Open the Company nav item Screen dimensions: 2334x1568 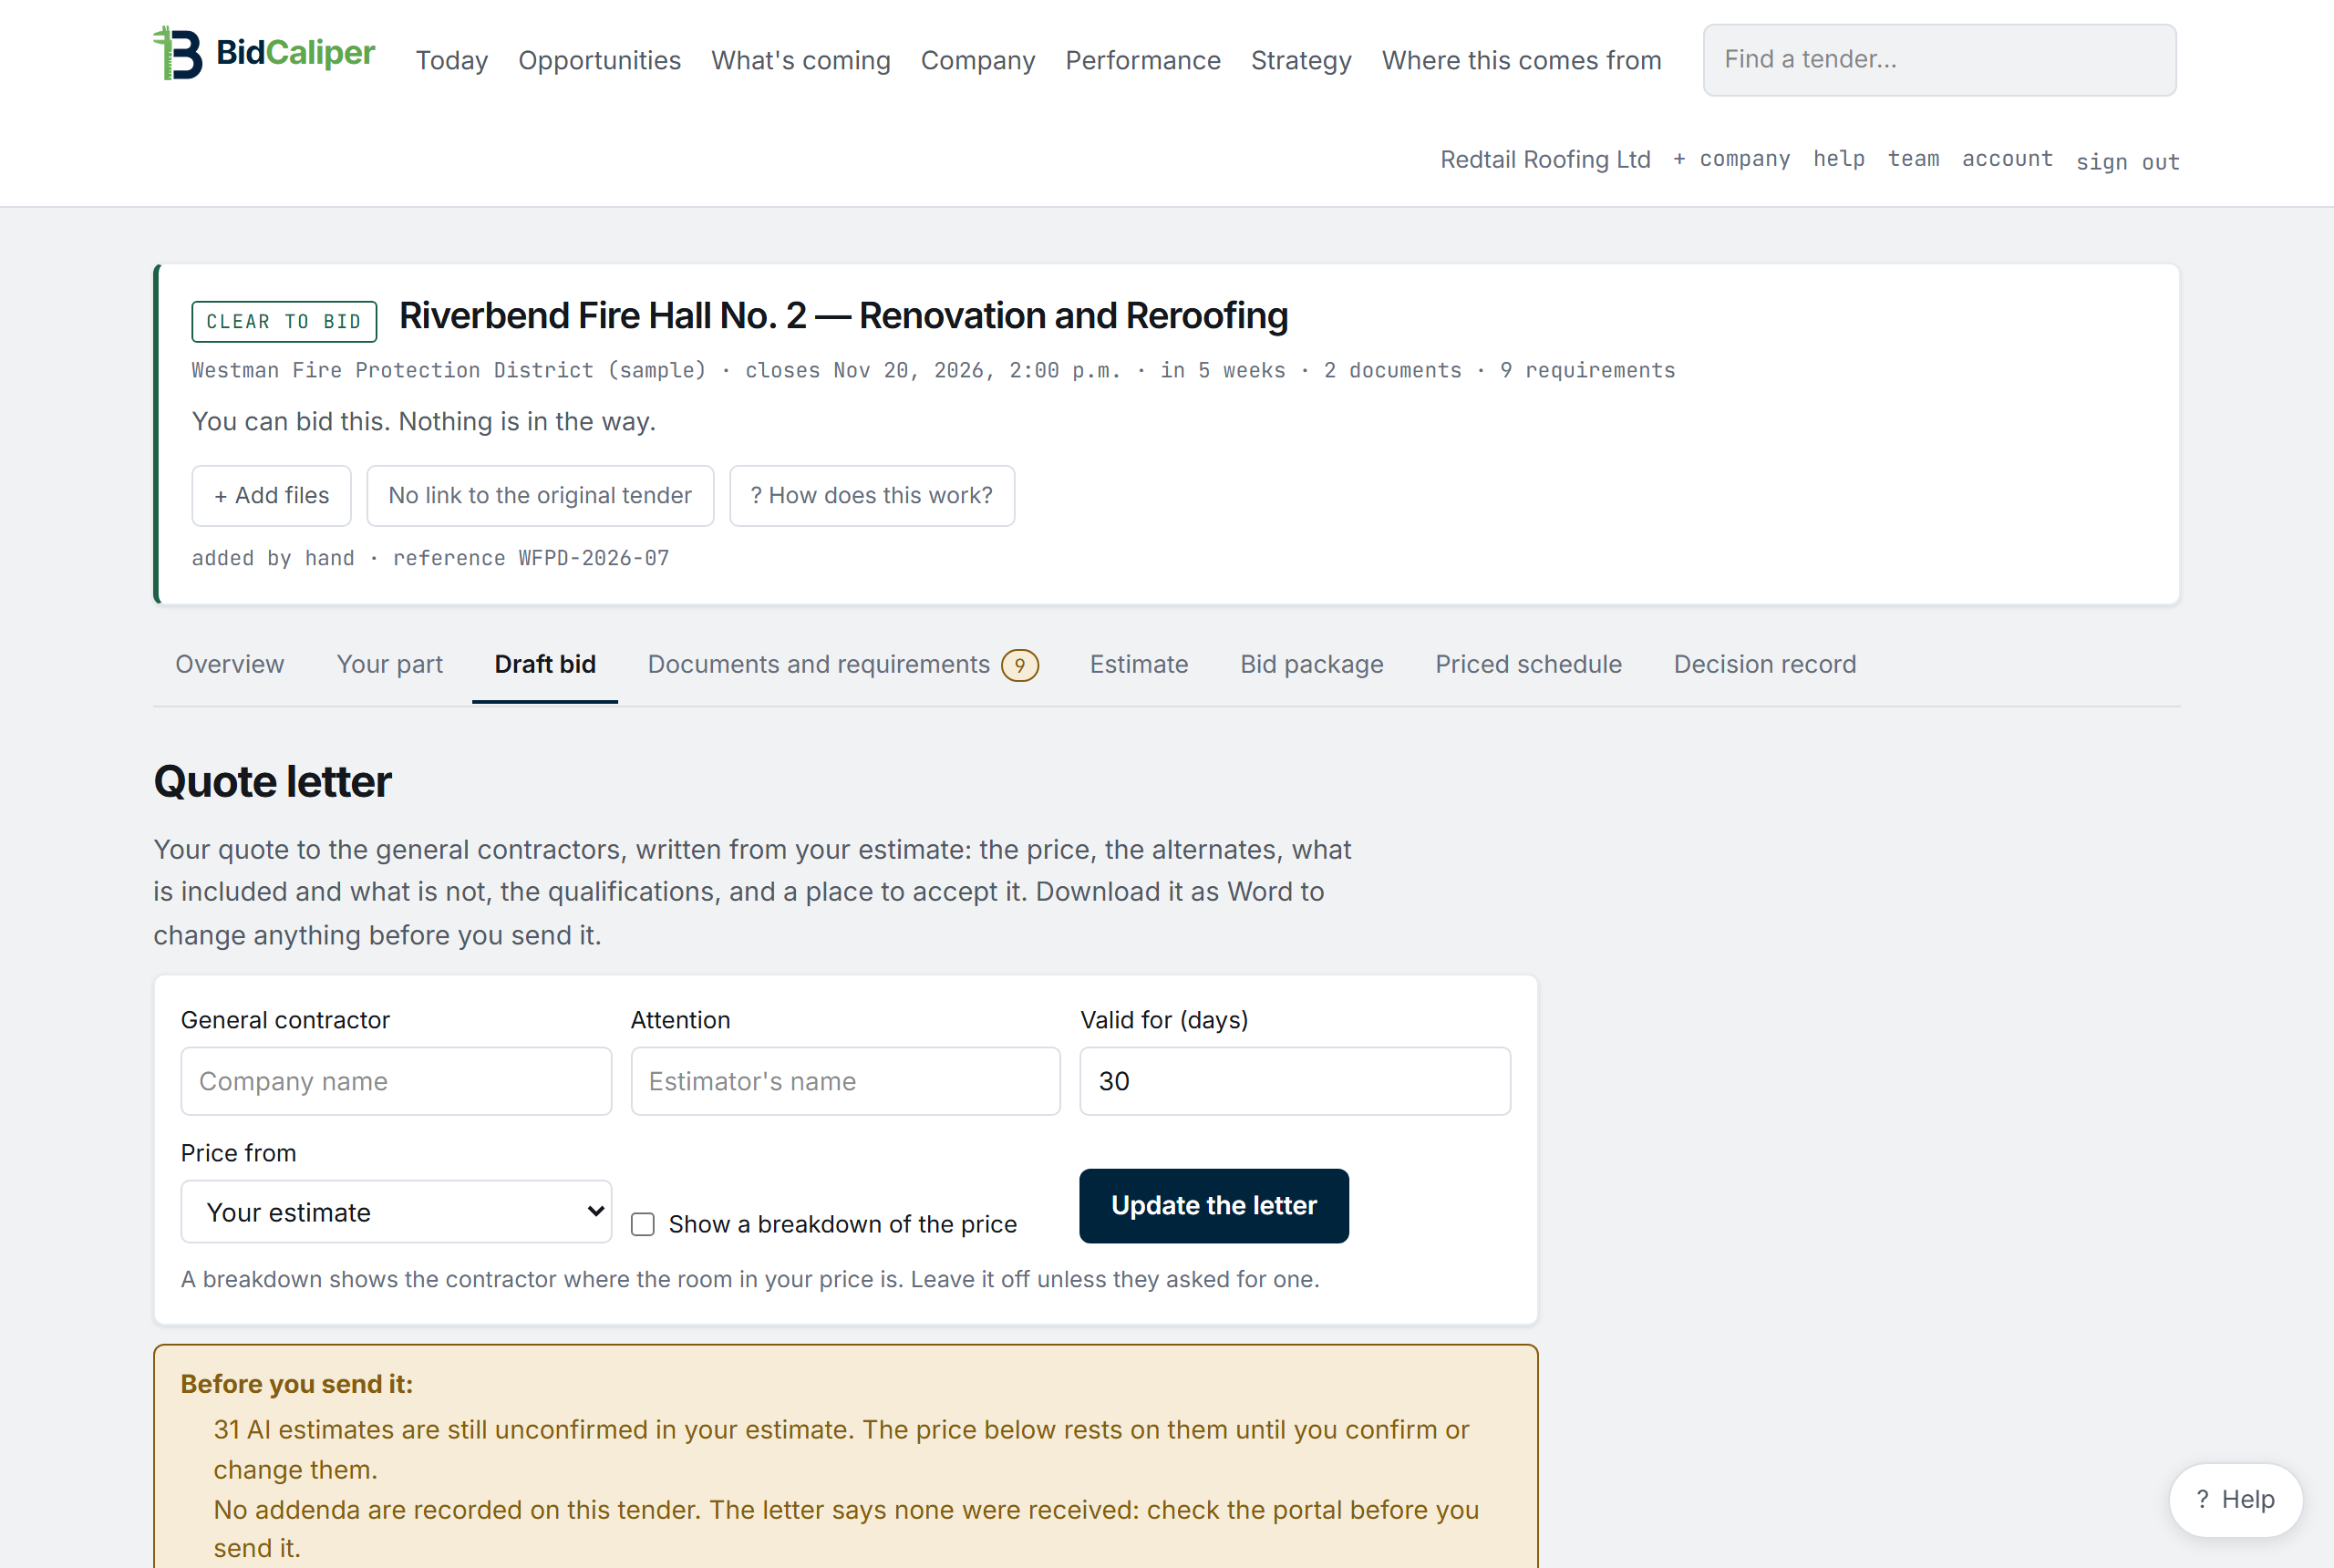(977, 60)
